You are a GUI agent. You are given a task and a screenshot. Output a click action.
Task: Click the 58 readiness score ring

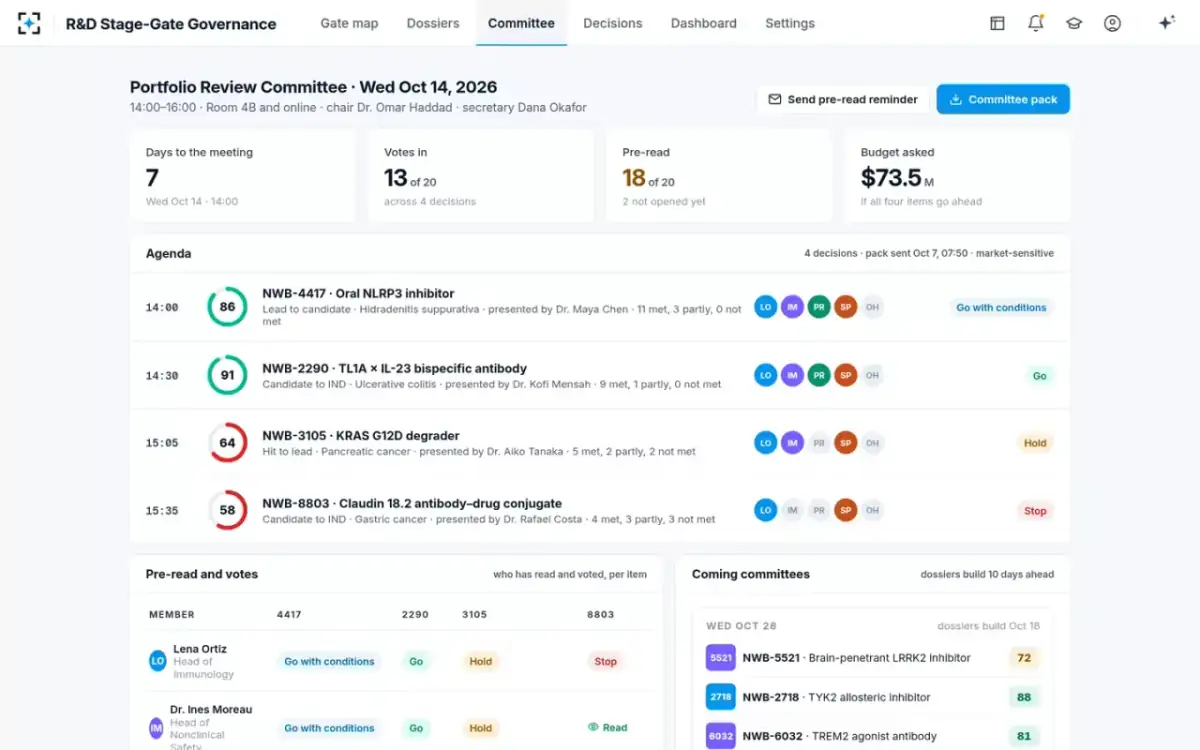click(227, 510)
